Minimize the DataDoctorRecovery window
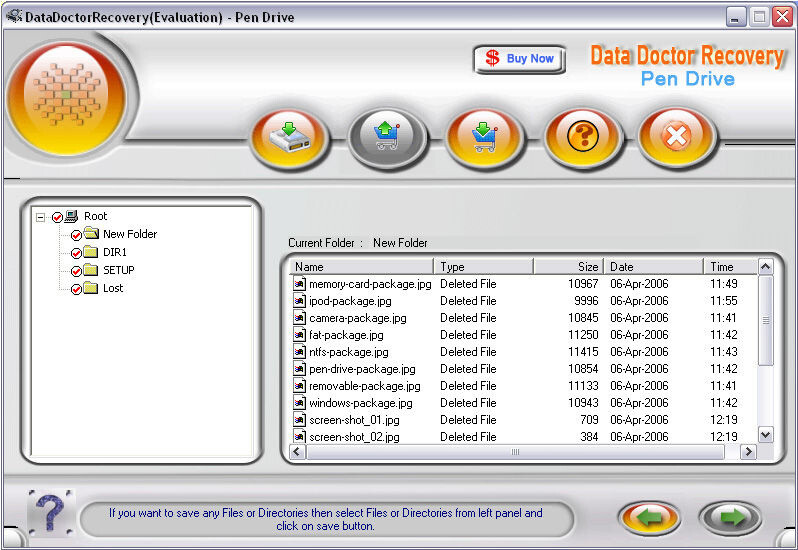This screenshot has height=550, width=798. pyautogui.click(x=735, y=17)
